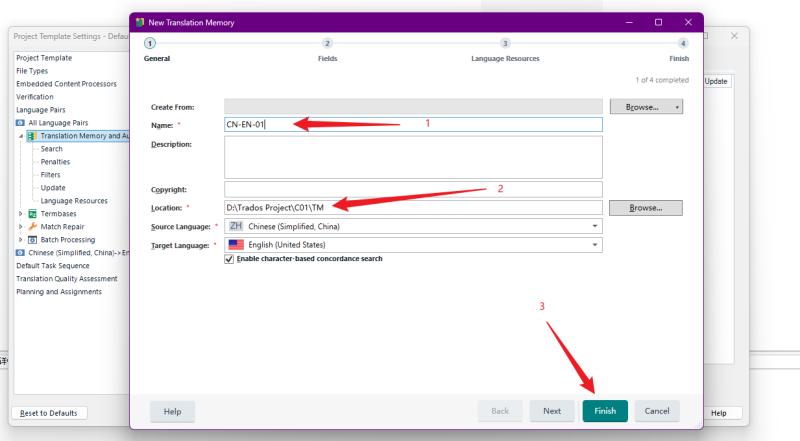Click the Termbases icon in the tree
Viewport: 800px width, 441px height.
33,214
